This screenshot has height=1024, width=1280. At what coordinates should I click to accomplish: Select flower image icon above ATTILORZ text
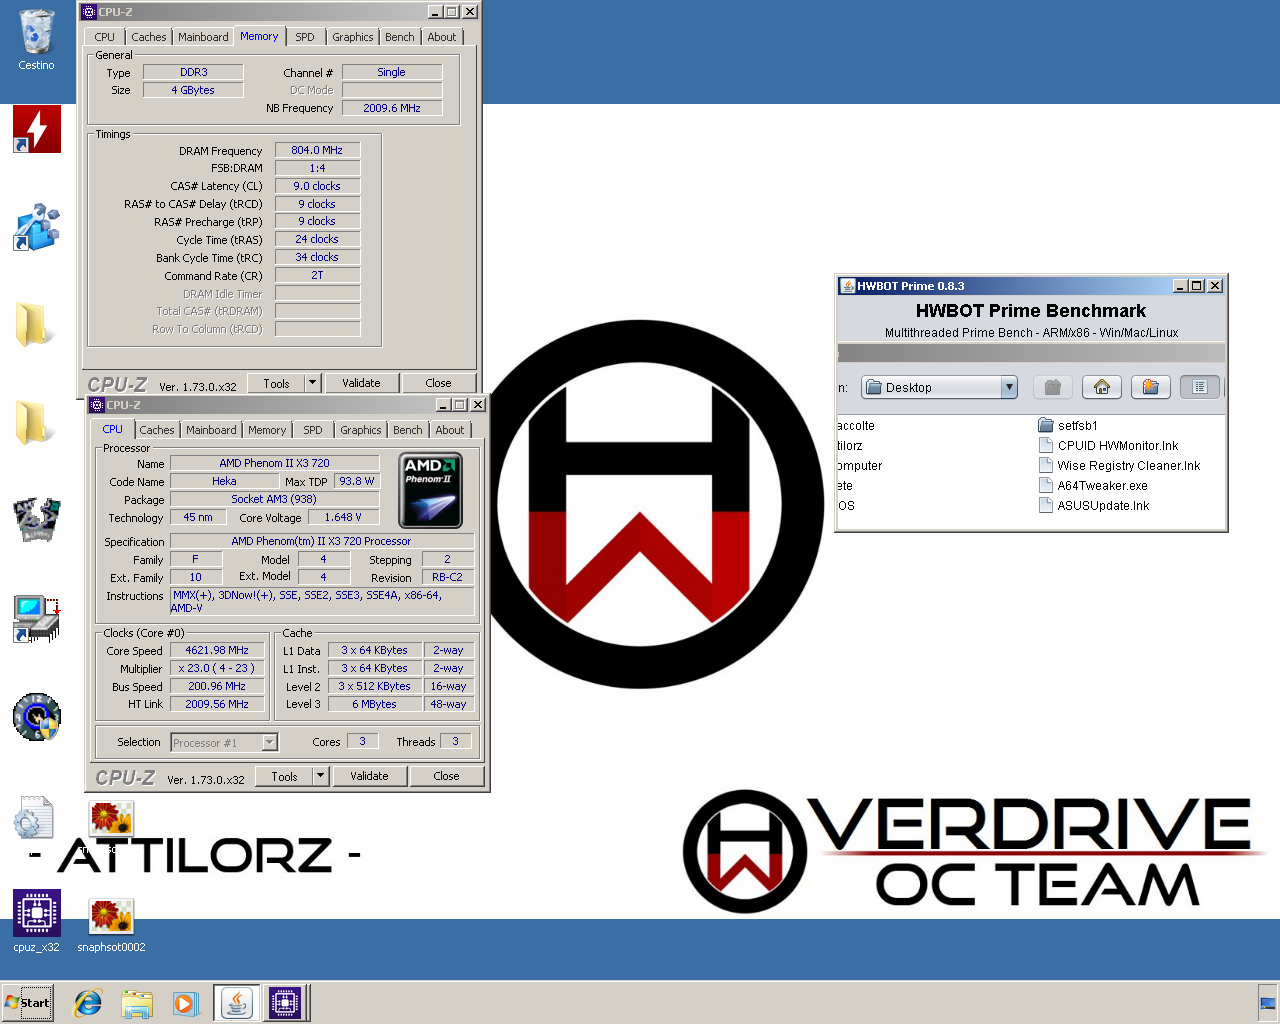click(x=111, y=819)
